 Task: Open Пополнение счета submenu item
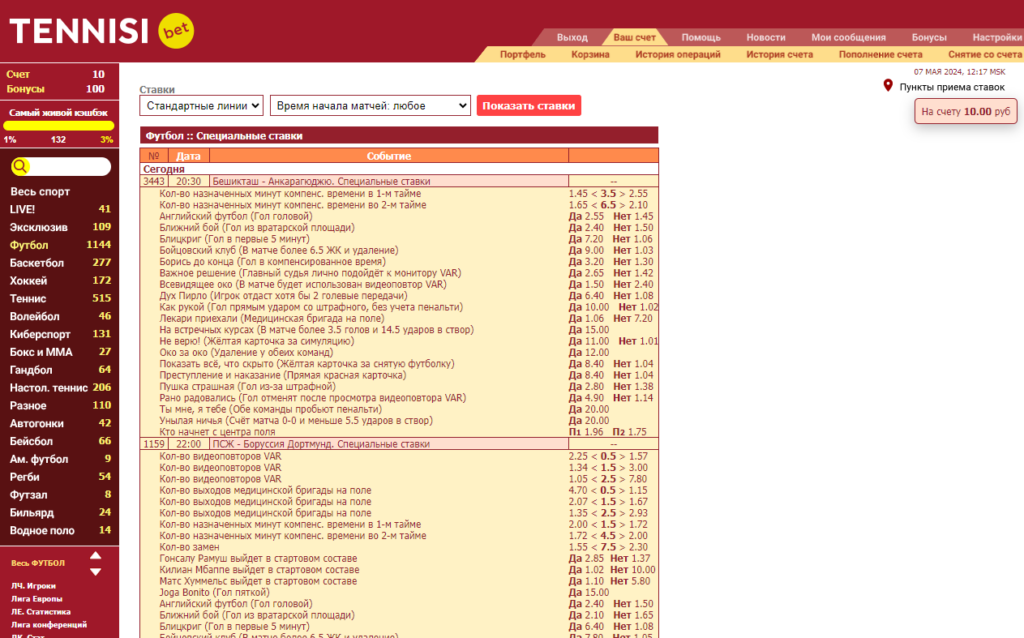[880, 54]
